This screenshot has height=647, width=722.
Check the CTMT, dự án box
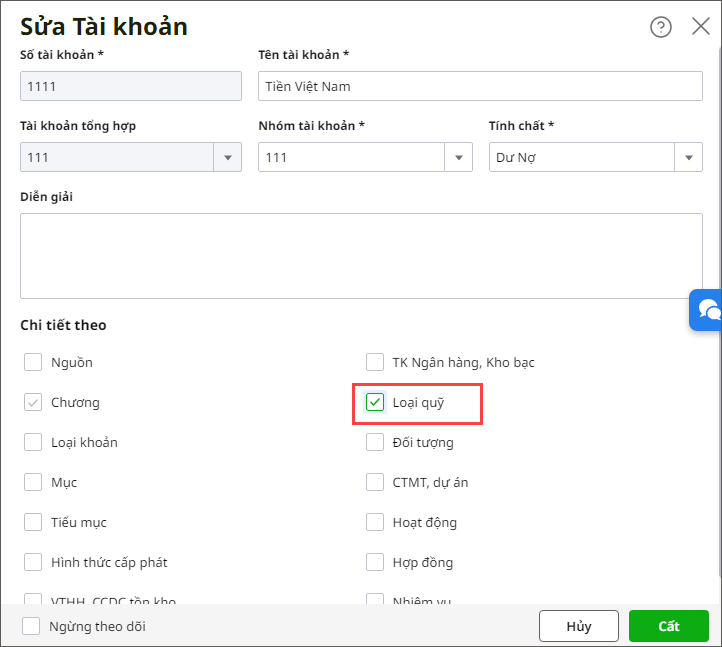(x=375, y=482)
